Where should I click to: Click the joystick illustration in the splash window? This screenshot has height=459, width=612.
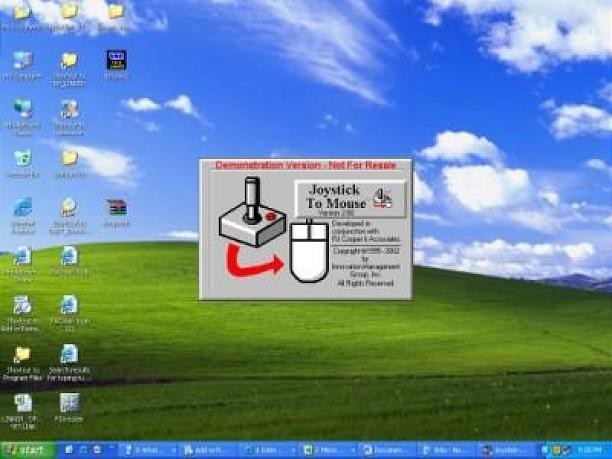(x=253, y=212)
